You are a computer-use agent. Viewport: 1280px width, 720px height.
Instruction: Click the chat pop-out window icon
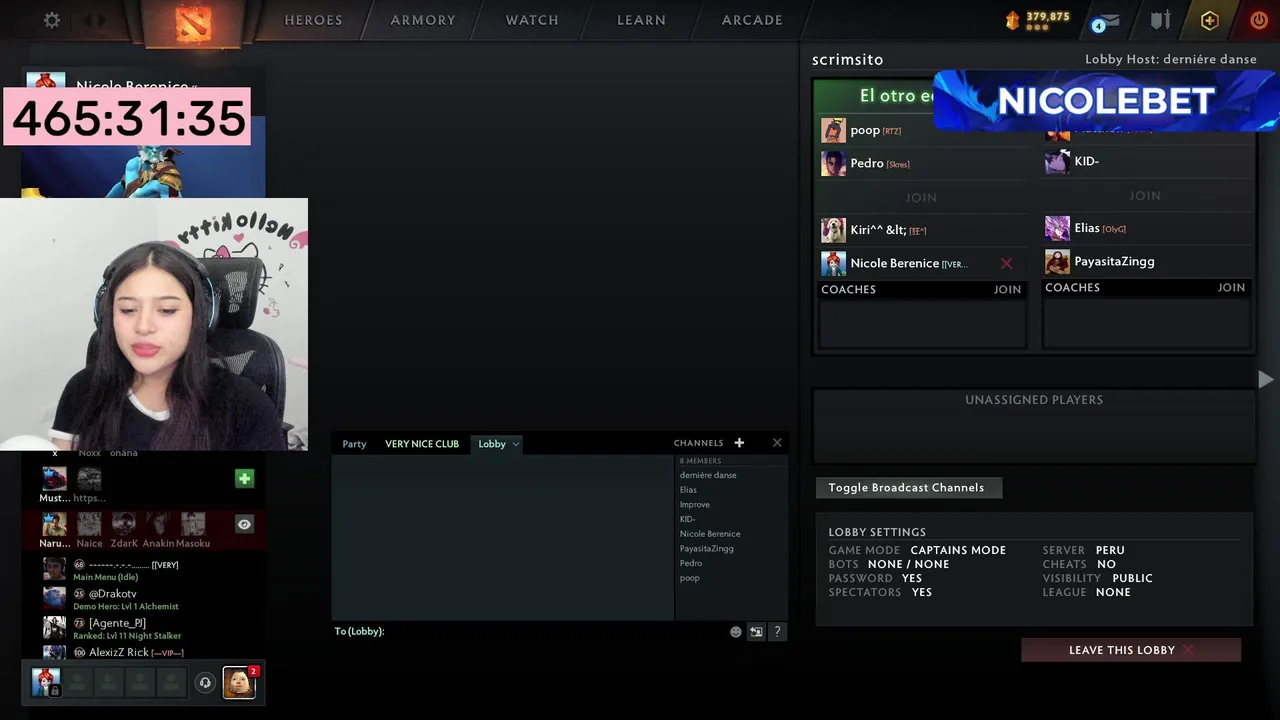756,631
